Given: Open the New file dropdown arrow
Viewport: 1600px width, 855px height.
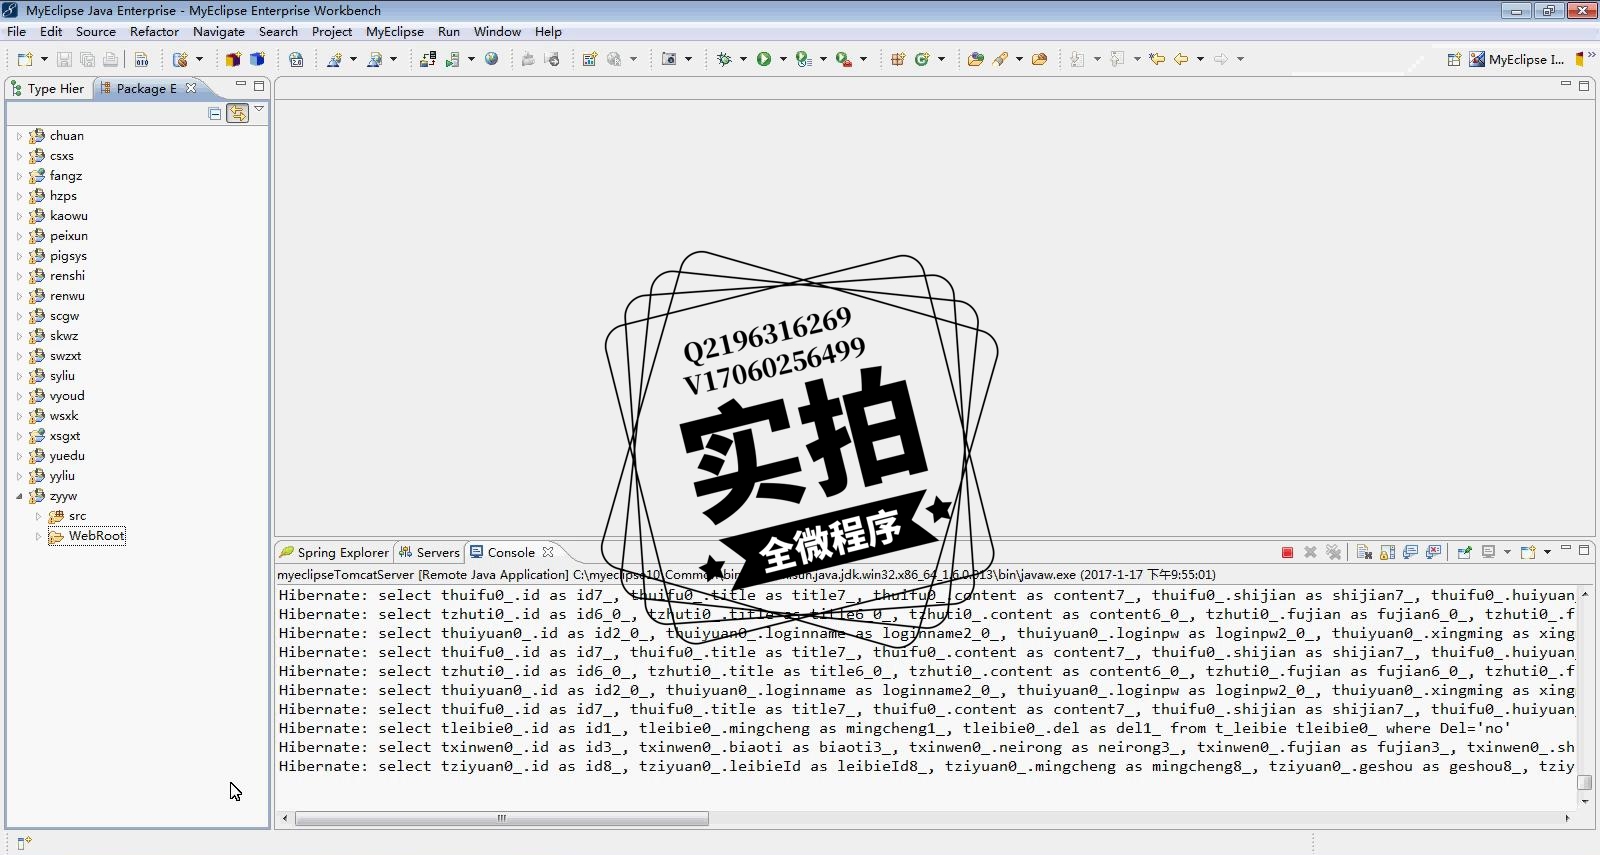Looking at the screenshot, I should (x=44, y=59).
